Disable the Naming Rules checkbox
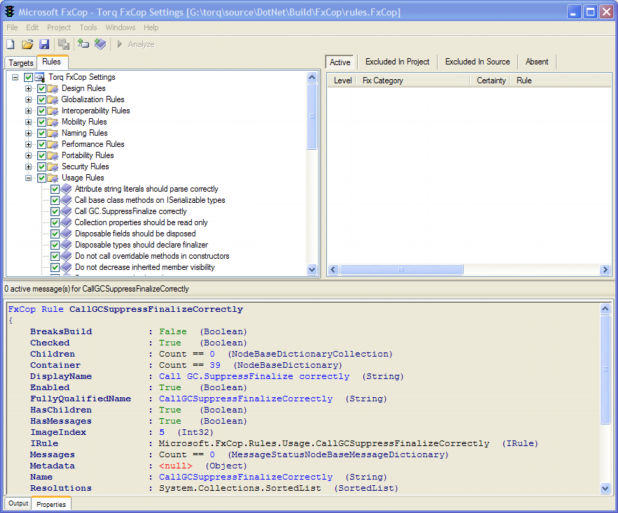This screenshot has height=513, width=618. (x=42, y=133)
